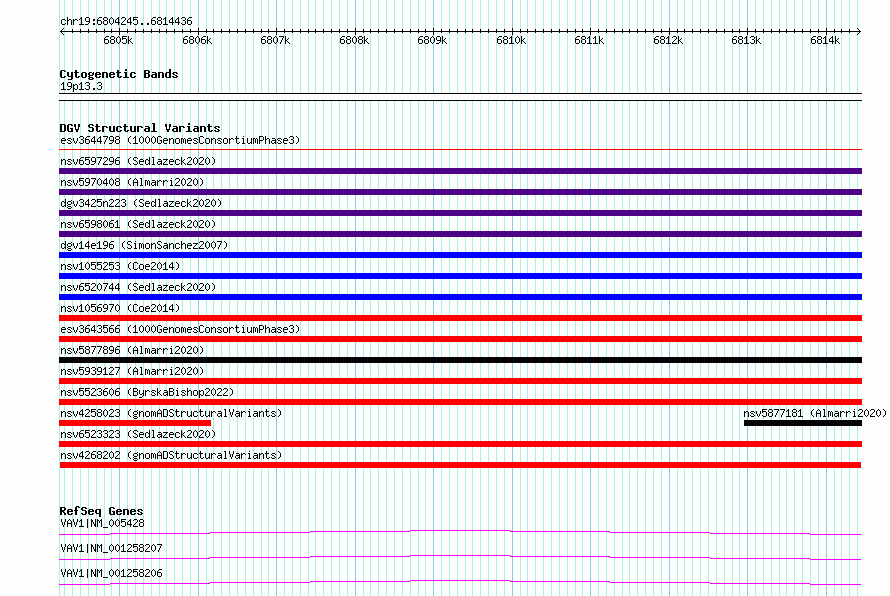Click the blue bar under nsv6520744
Viewport: 890px width, 596px height.
pos(460,297)
